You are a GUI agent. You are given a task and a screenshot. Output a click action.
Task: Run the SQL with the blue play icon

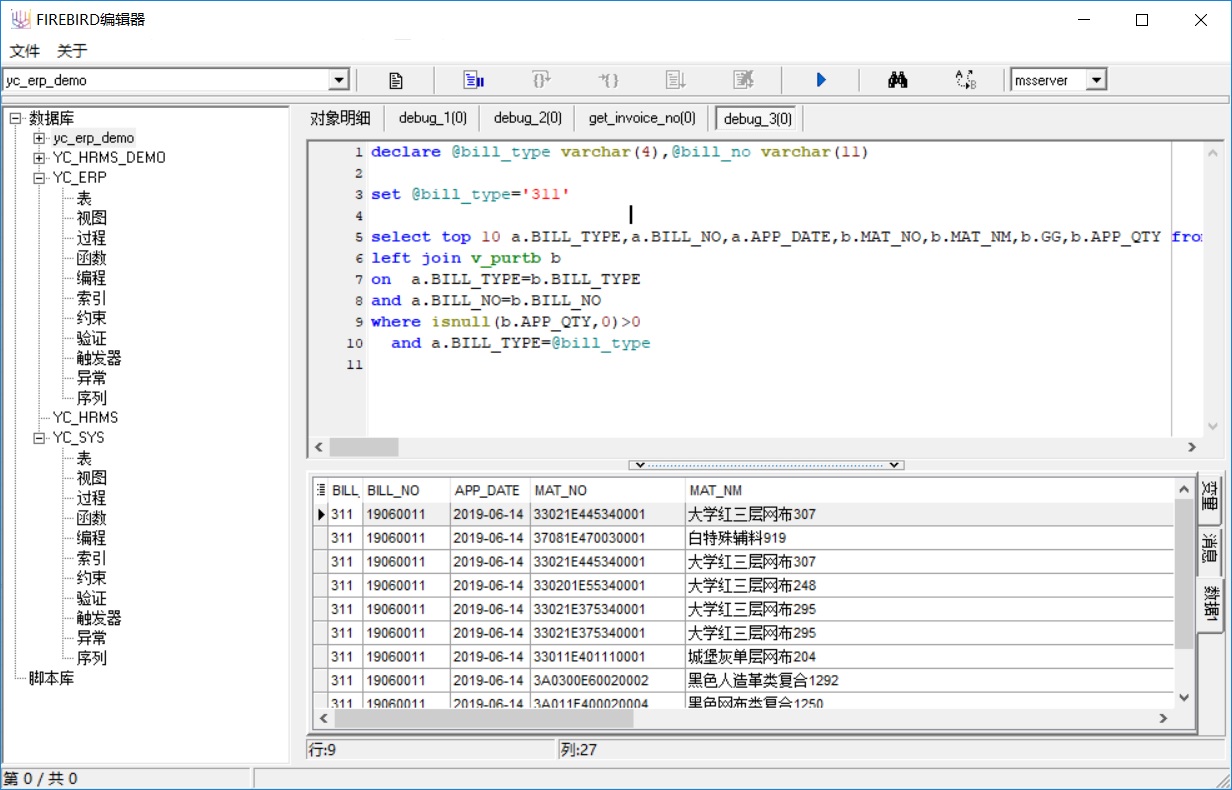(821, 80)
